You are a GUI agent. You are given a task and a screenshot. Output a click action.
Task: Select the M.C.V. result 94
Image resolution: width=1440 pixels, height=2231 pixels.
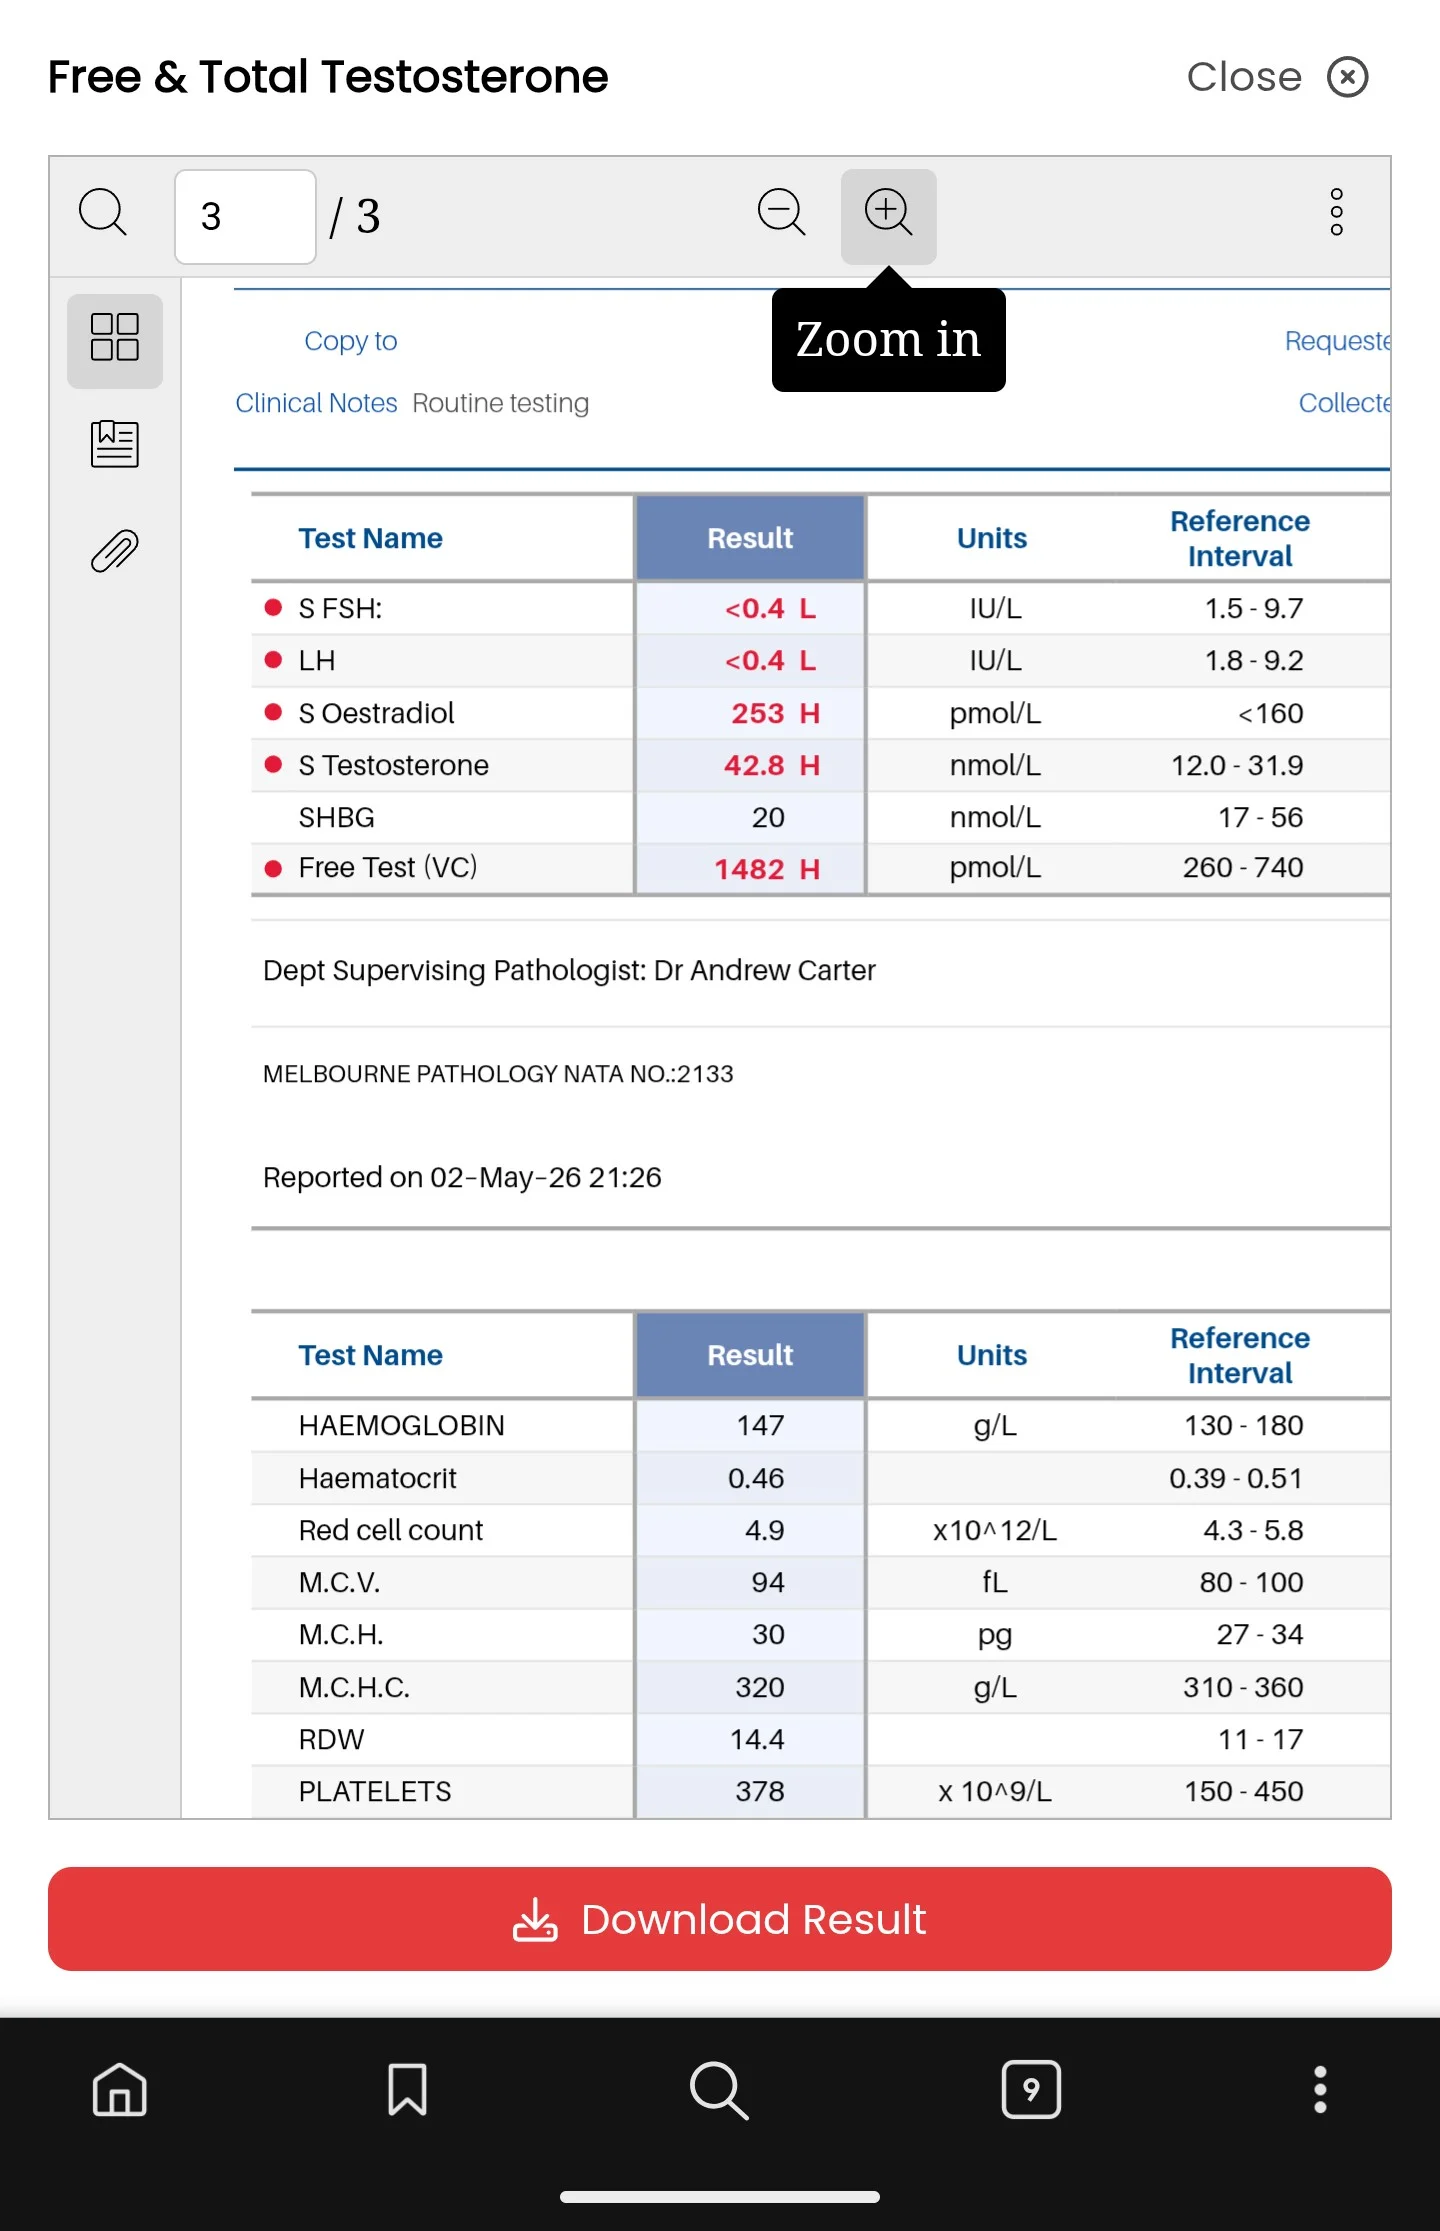[x=768, y=1583]
